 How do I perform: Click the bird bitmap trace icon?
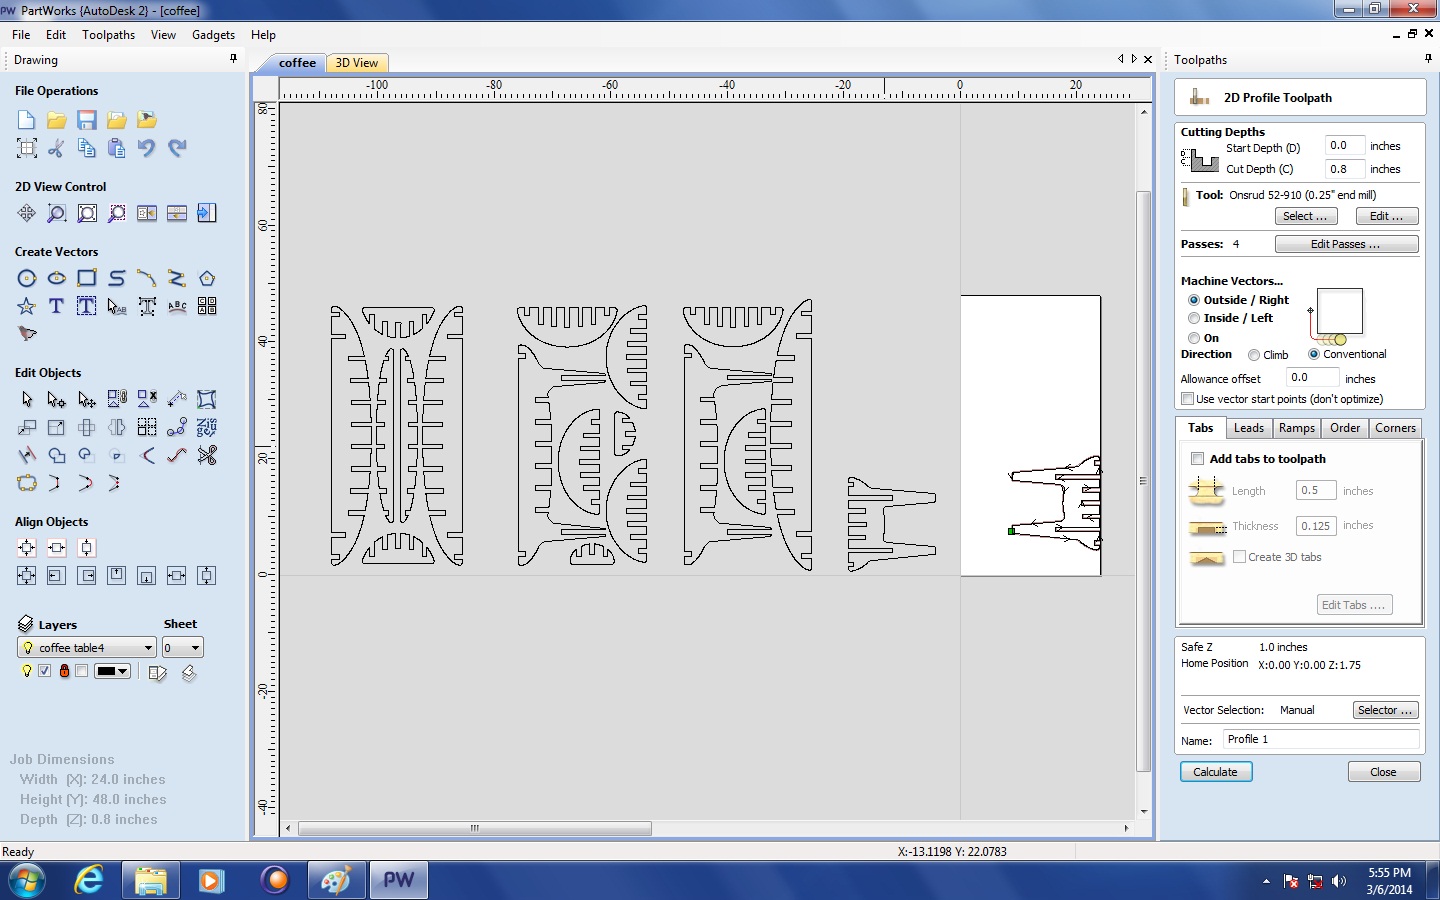(x=26, y=333)
